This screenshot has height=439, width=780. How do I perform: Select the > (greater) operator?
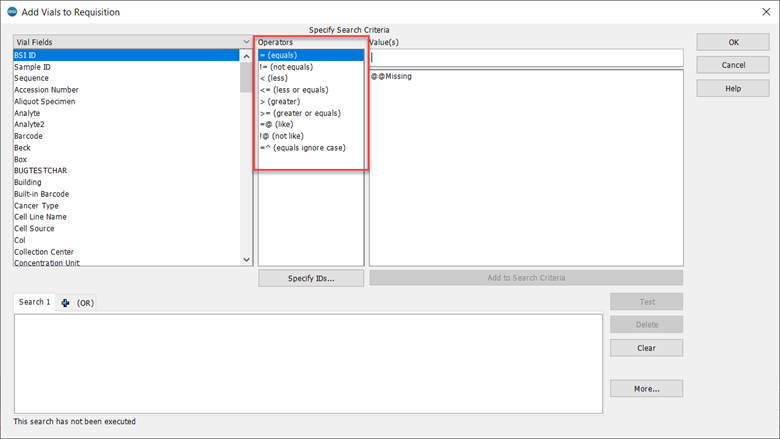click(311, 101)
